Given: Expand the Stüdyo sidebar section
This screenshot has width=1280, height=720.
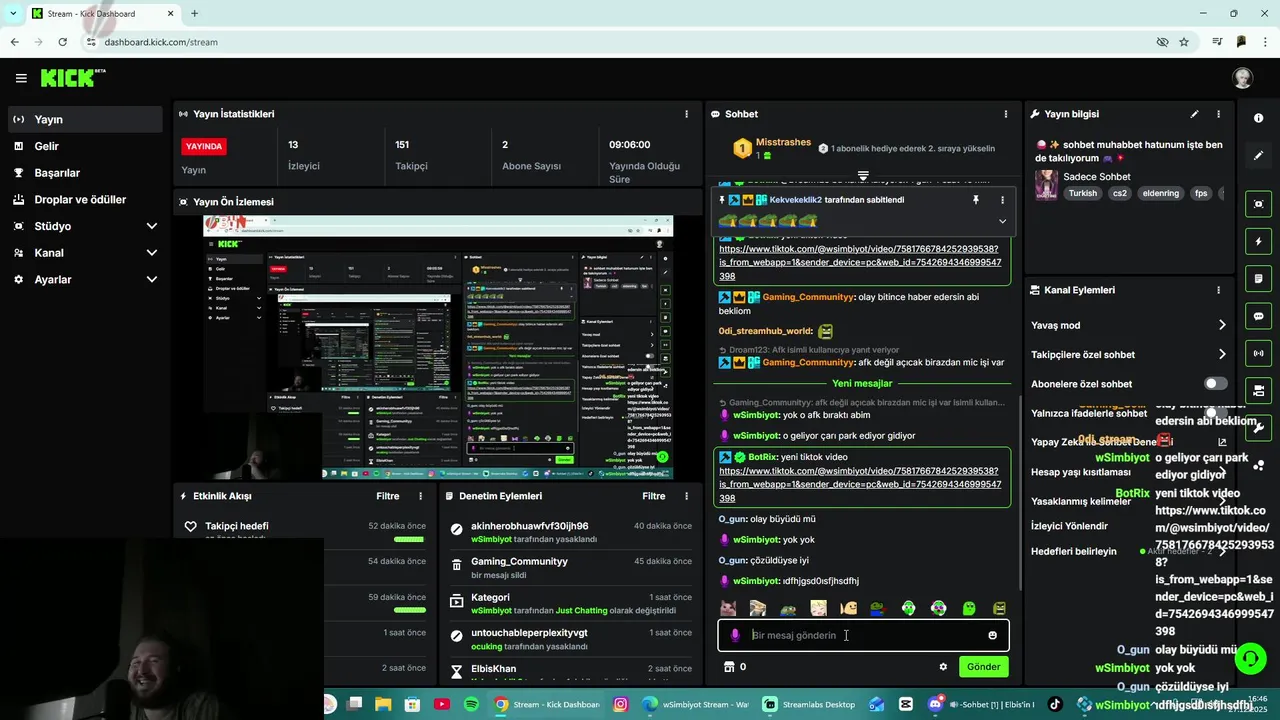Looking at the screenshot, I should point(151,226).
